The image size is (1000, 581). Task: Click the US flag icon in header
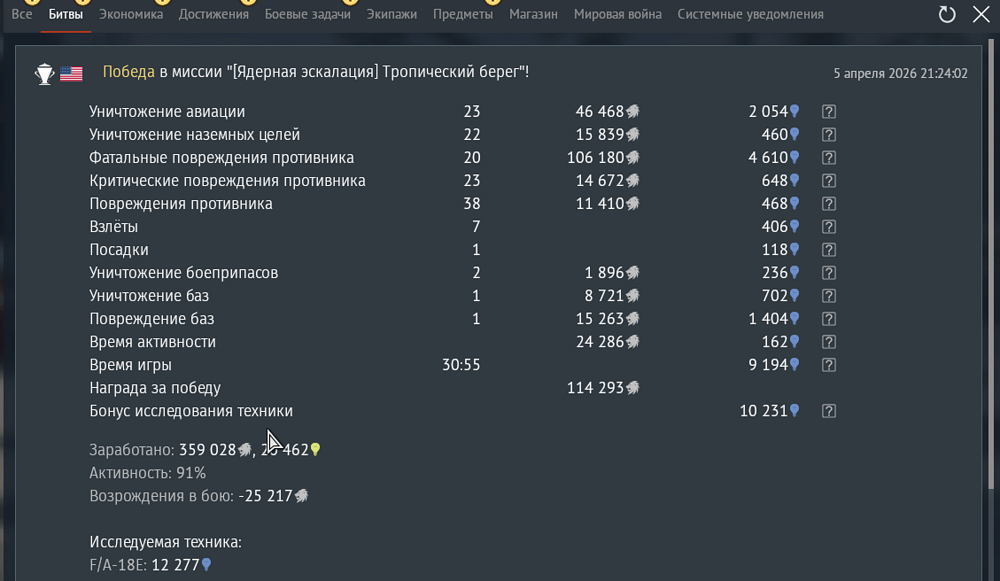tap(71, 73)
